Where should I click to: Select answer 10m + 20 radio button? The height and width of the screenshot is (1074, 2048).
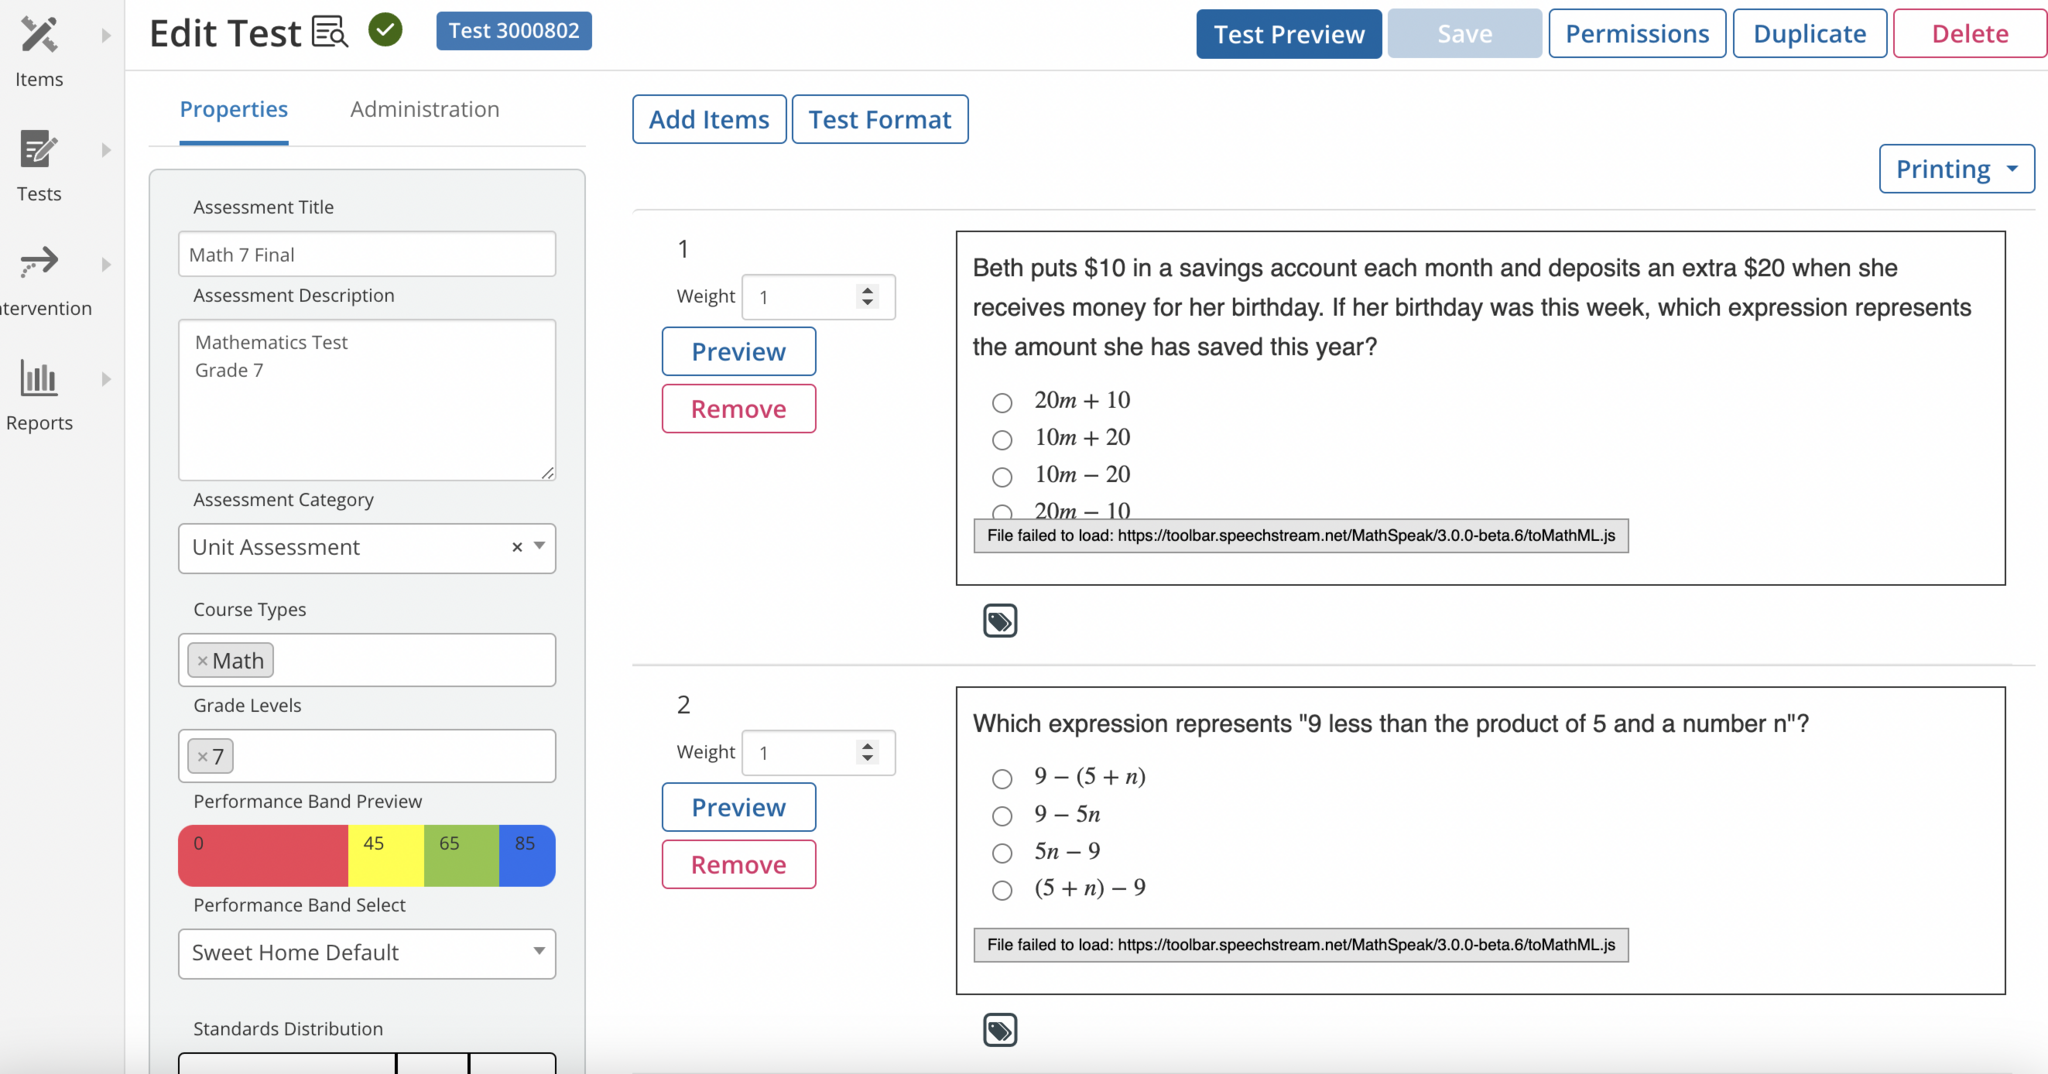(x=1002, y=440)
